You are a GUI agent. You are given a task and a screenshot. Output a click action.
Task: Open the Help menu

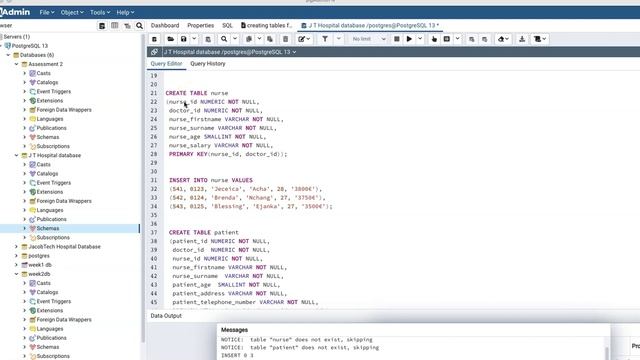click(125, 13)
